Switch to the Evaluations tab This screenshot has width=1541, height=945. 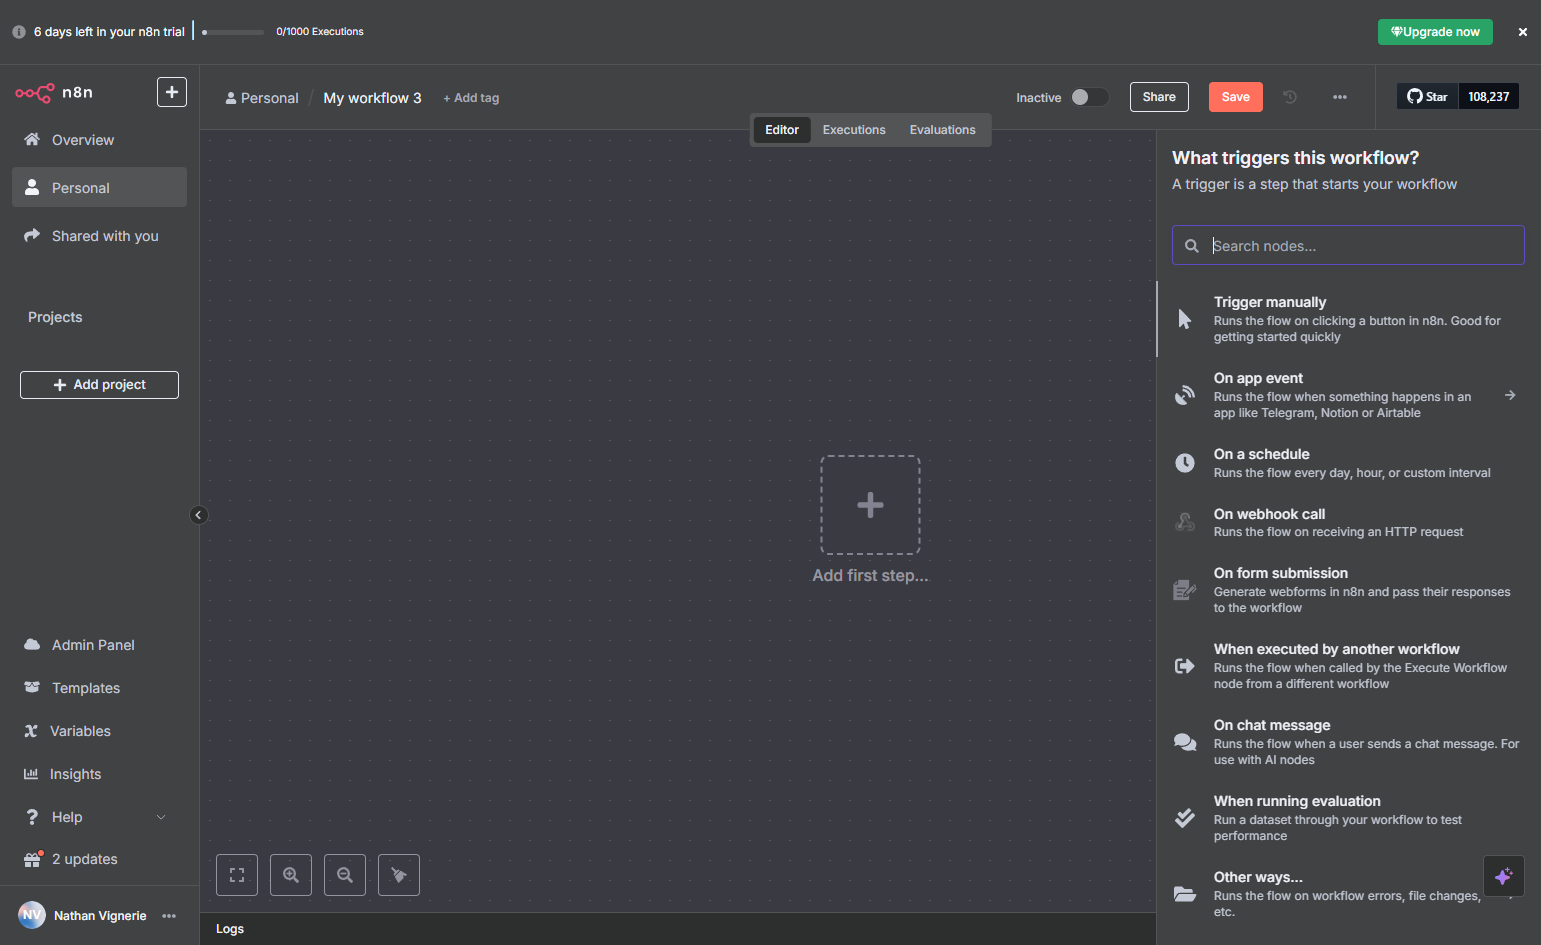(x=942, y=130)
